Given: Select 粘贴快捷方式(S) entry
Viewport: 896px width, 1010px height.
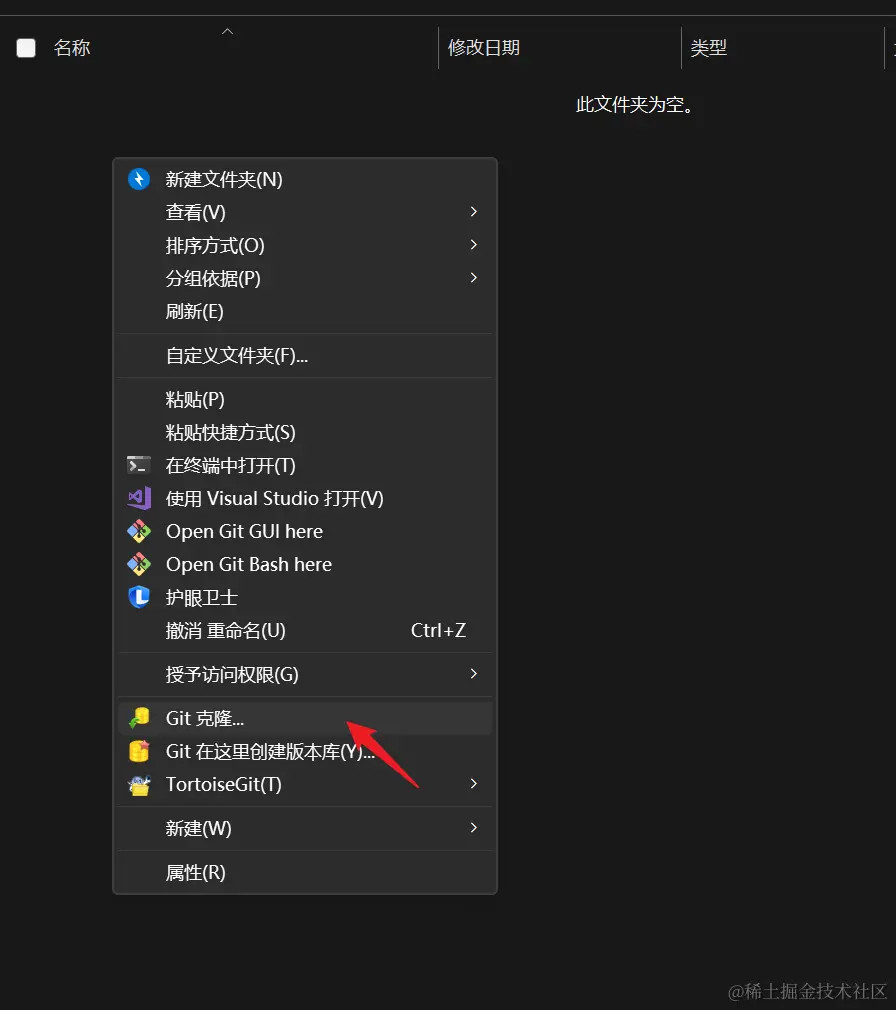Looking at the screenshot, I should (305, 432).
